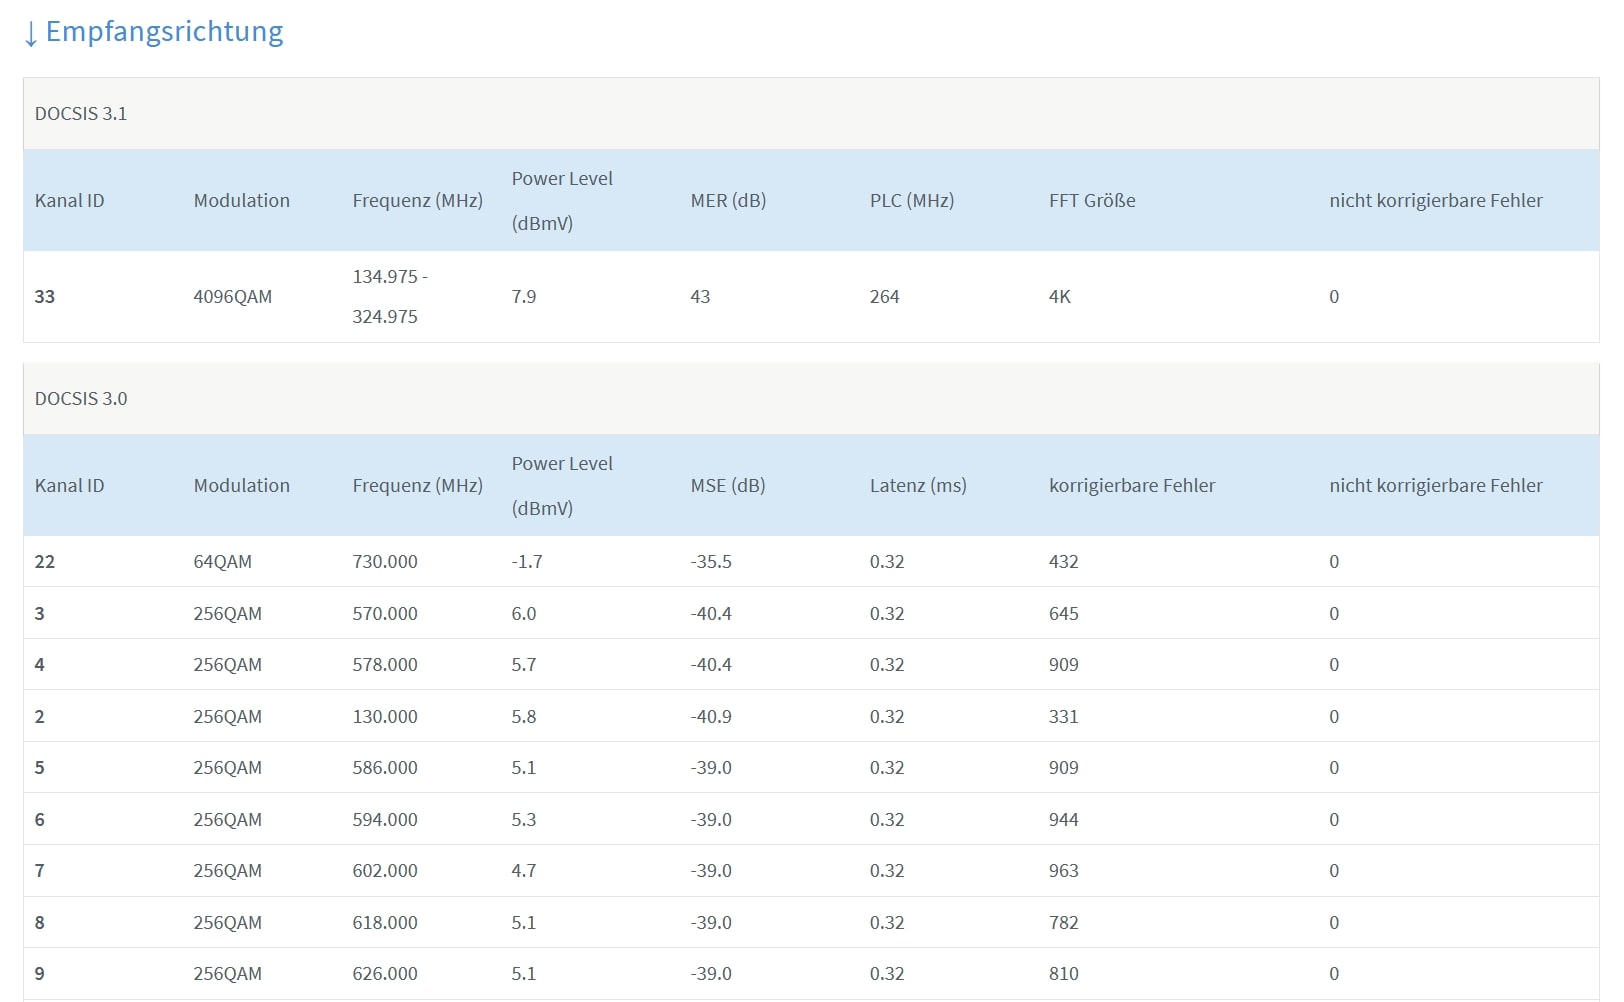The image size is (1624, 1002).
Task: Click the Empfangsrichtung heading
Action: coord(165,32)
